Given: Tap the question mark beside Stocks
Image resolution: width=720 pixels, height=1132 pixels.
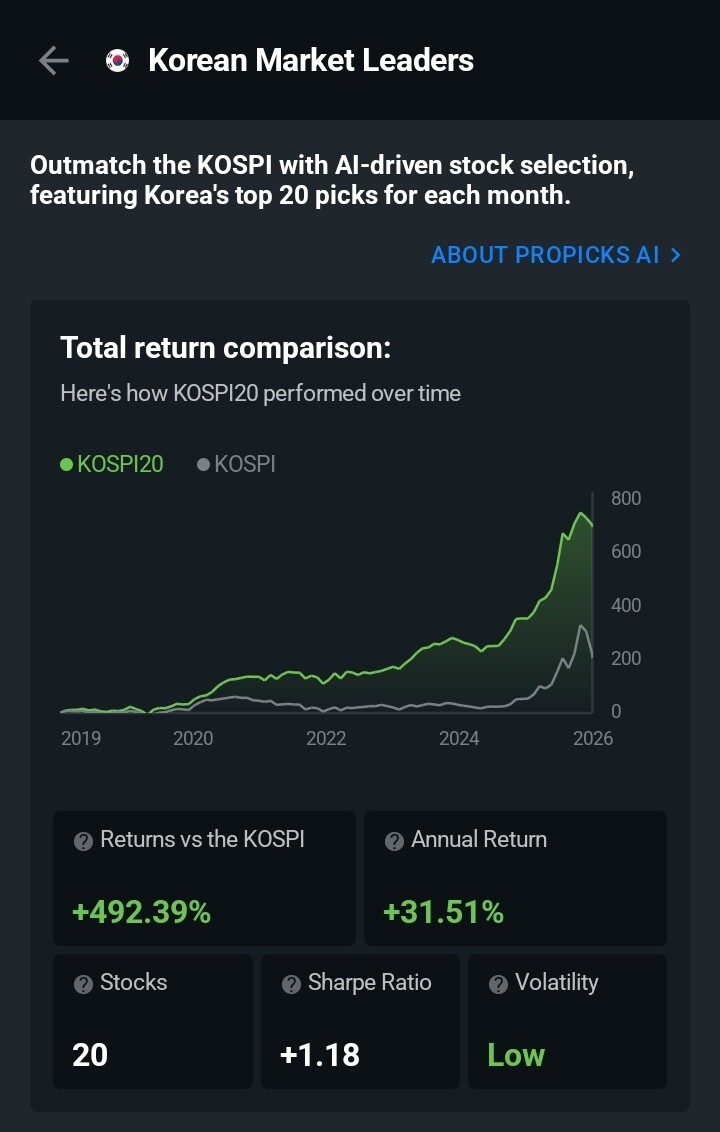Looking at the screenshot, I should coord(84,984).
